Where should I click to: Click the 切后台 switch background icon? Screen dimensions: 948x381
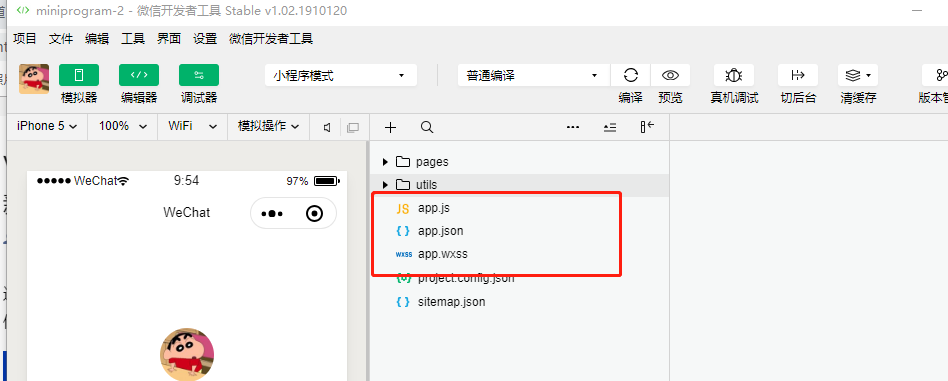798,75
